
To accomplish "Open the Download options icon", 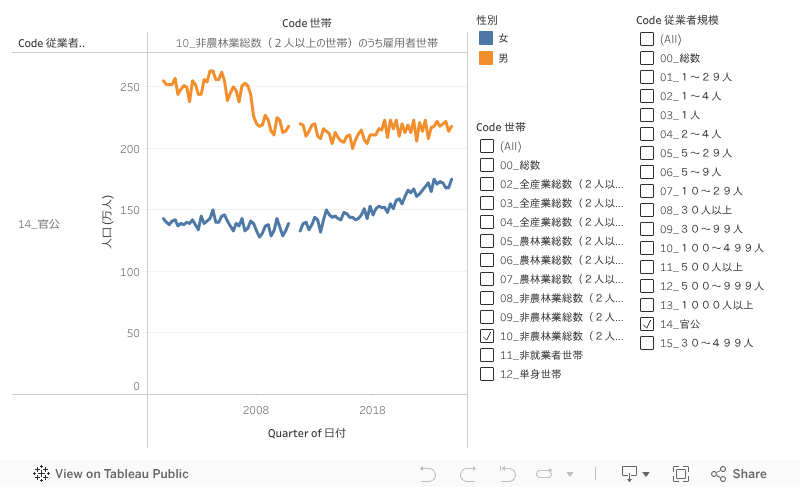I will [635, 474].
